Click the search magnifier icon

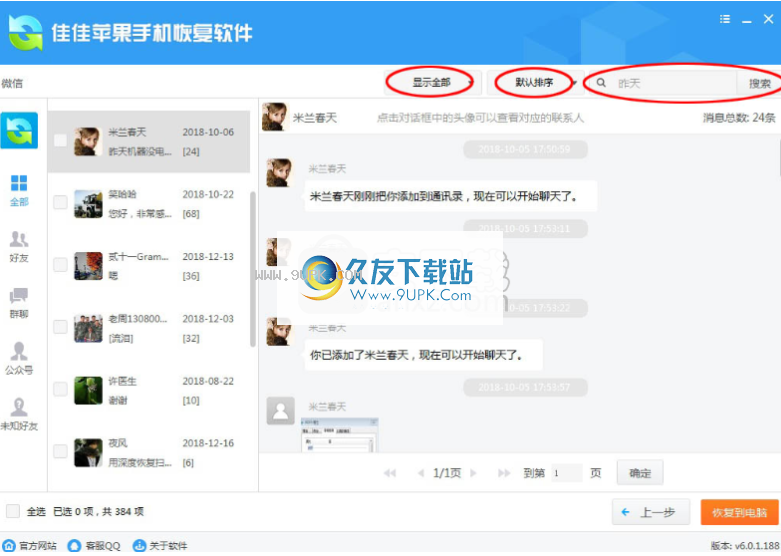601,83
